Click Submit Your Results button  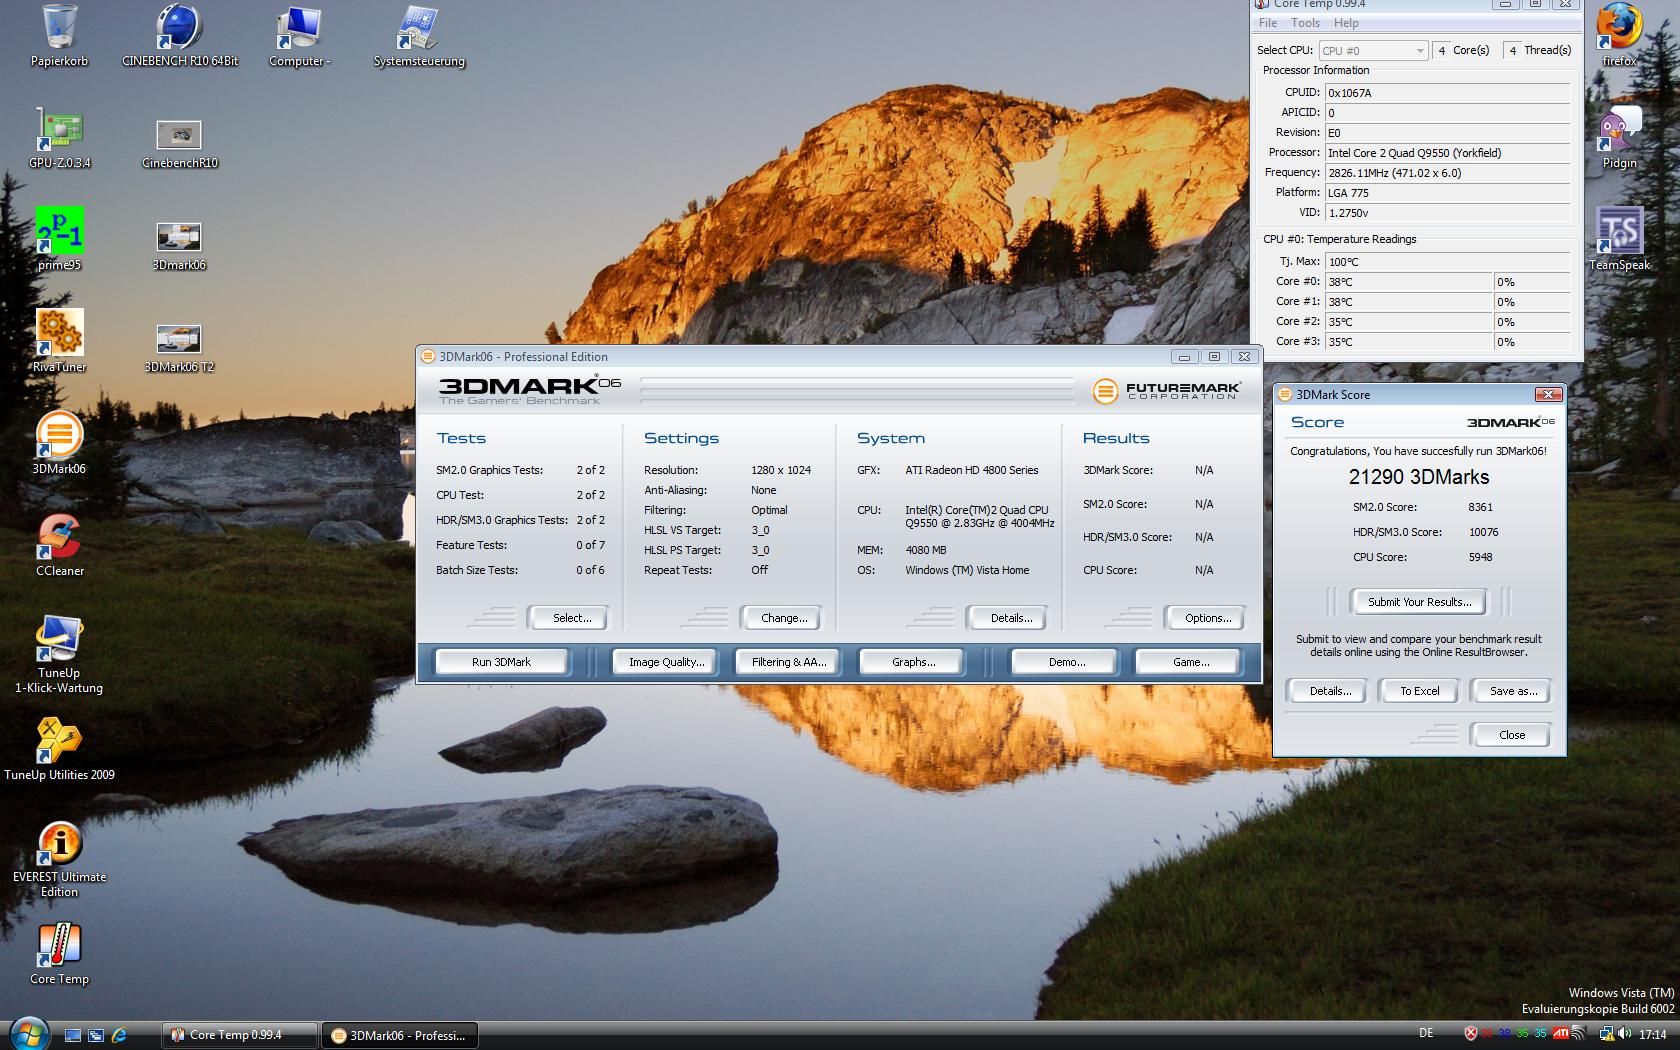[x=1419, y=602]
